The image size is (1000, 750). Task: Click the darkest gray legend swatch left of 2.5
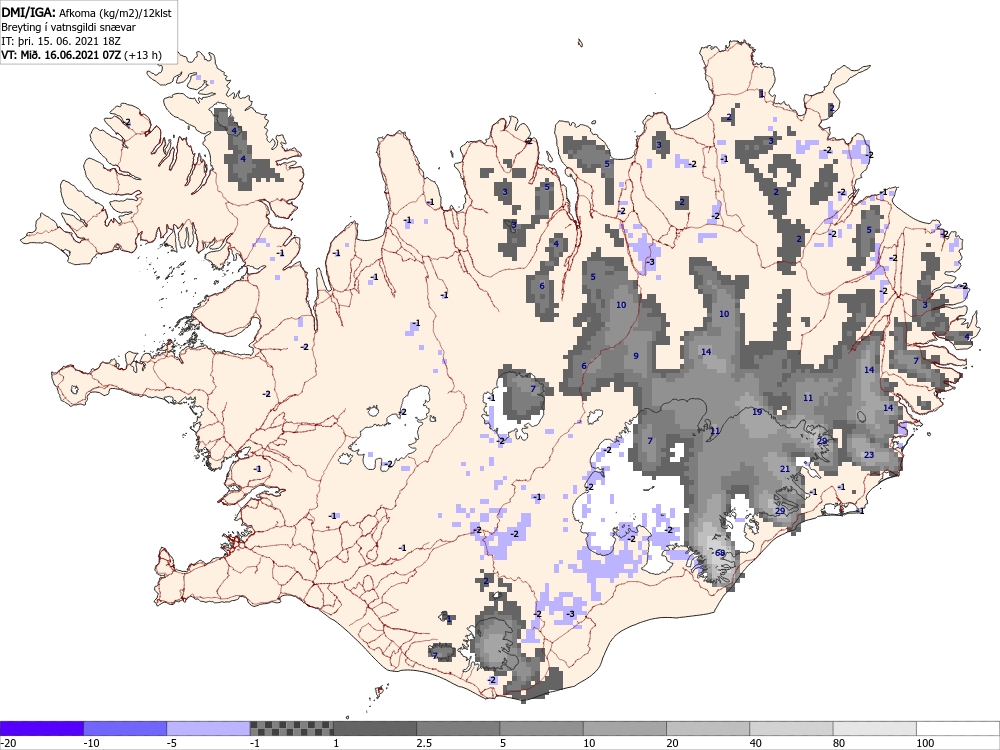[x=375, y=729]
